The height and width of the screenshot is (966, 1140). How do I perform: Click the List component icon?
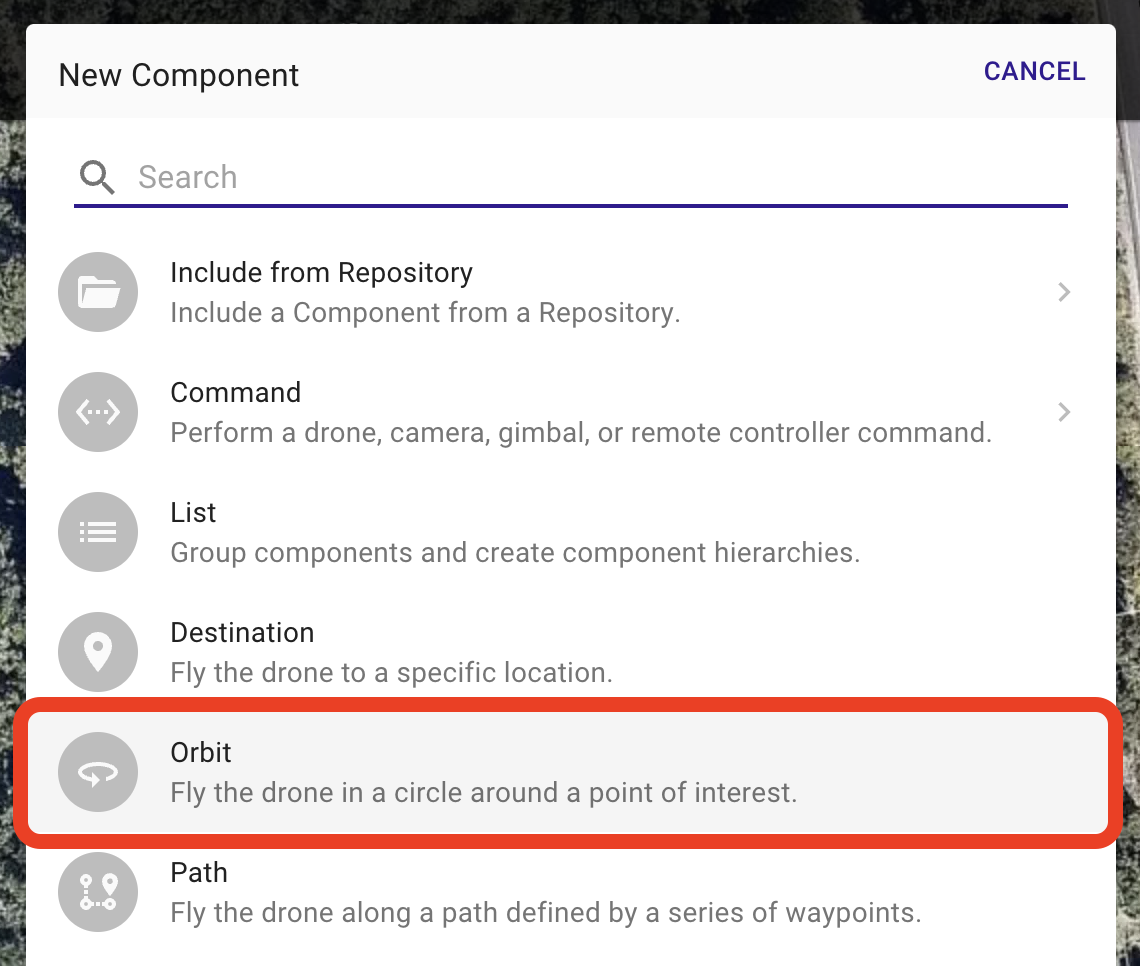pos(98,532)
